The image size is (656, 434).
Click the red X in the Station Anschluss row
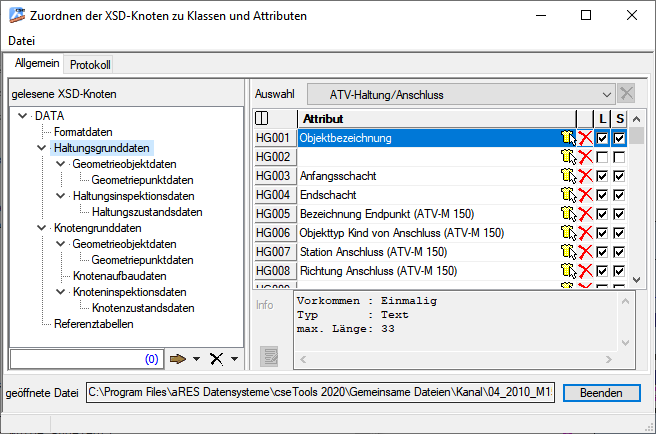tap(585, 252)
